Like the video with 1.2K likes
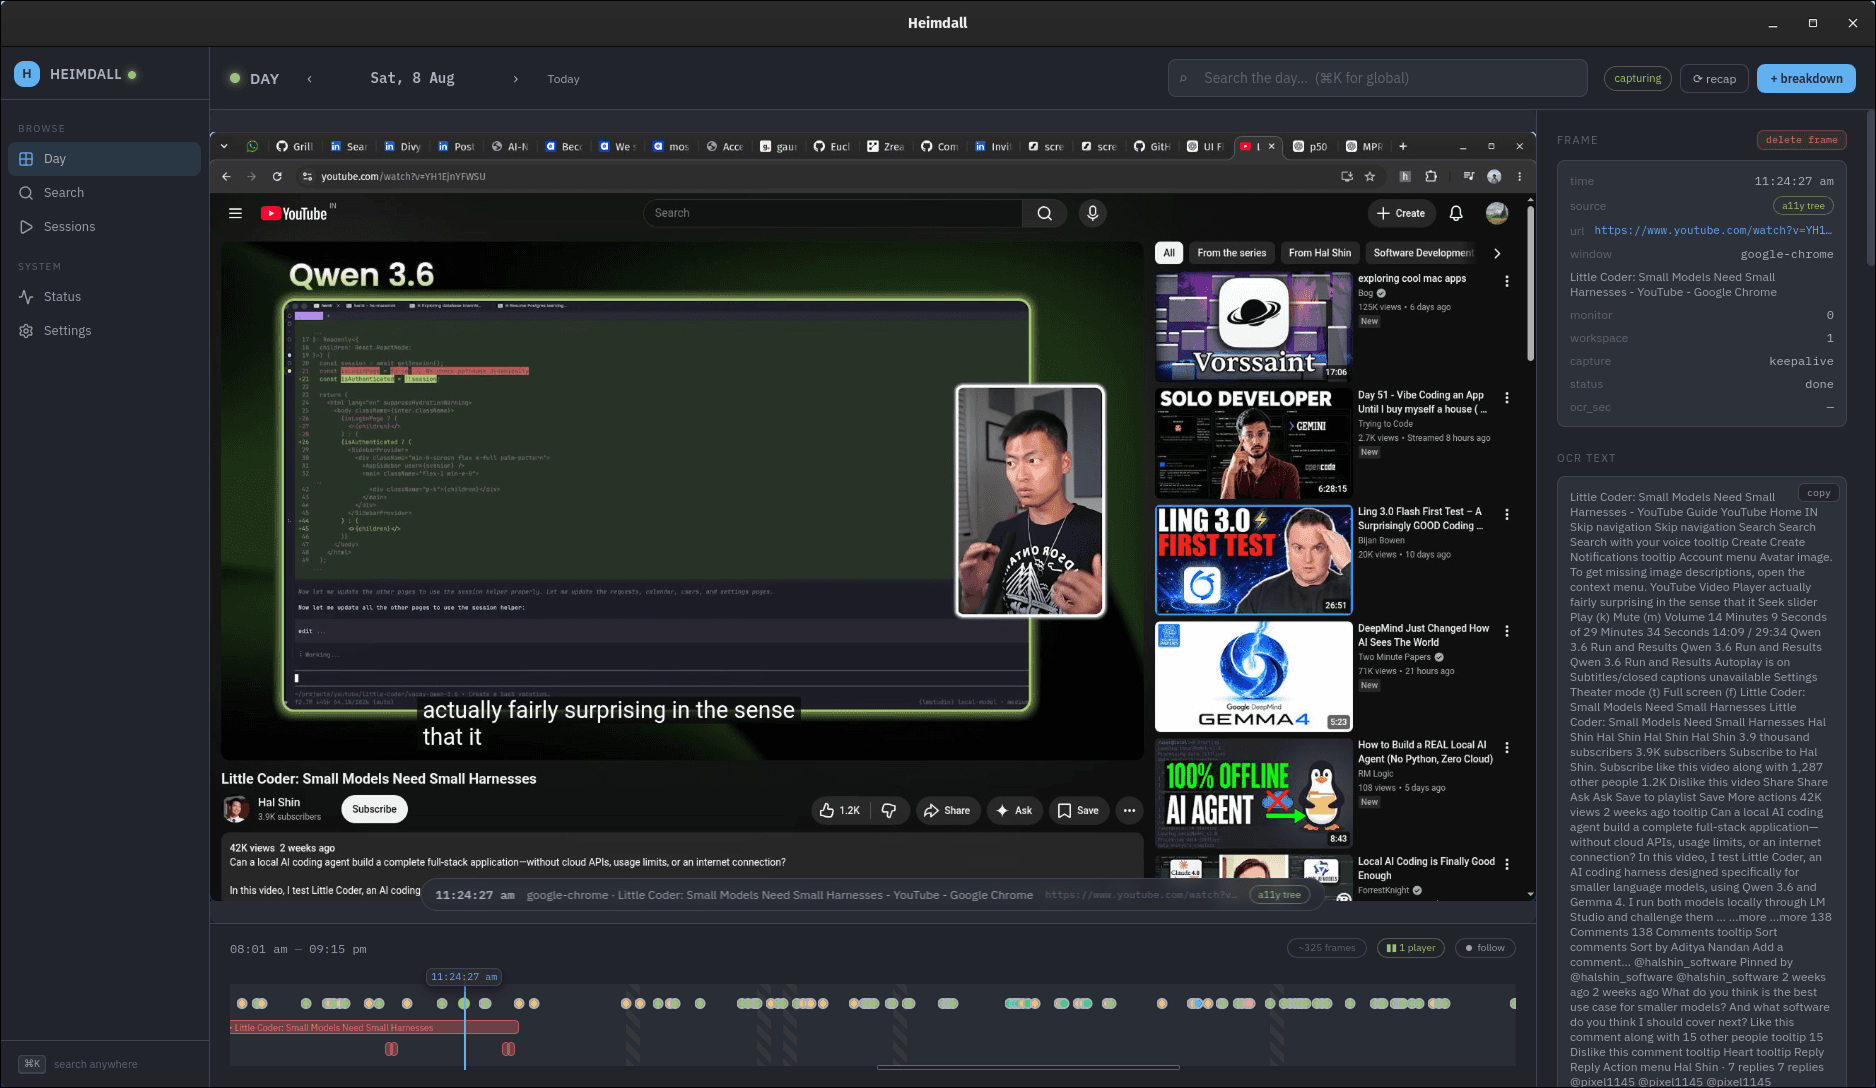This screenshot has width=1876, height=1088. tap(840, 811)
